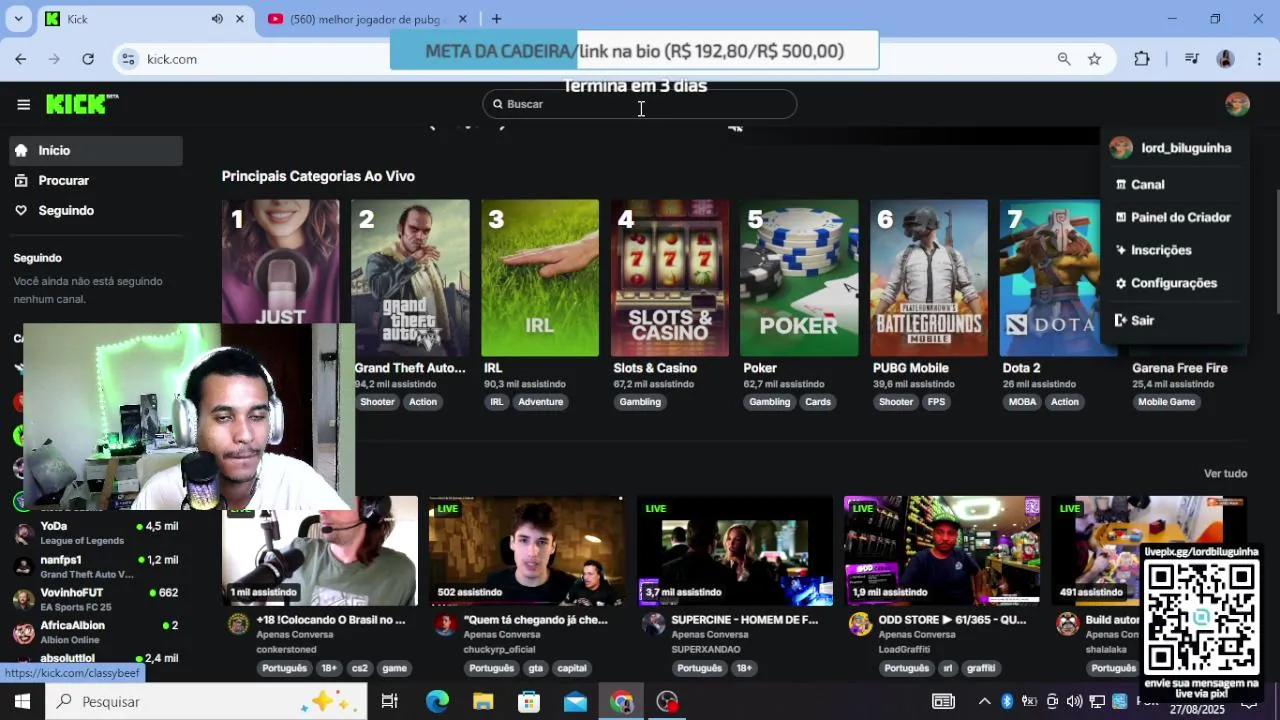Viewport: 1280px width, 720px height.
Task: Reload the kick.com page
Action: (88, 59)
